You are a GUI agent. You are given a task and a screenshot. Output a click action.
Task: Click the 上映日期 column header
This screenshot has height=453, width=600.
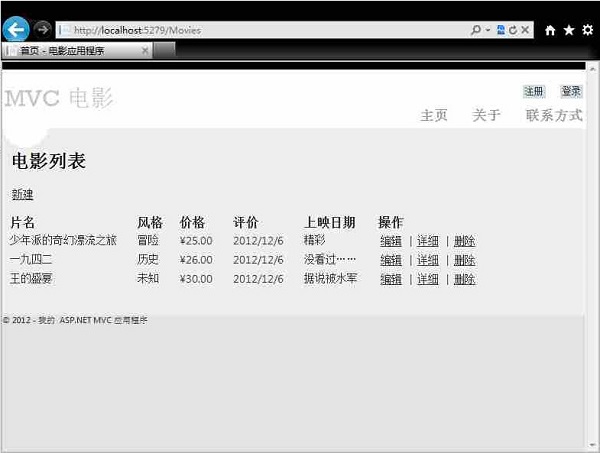coord(330,223)
